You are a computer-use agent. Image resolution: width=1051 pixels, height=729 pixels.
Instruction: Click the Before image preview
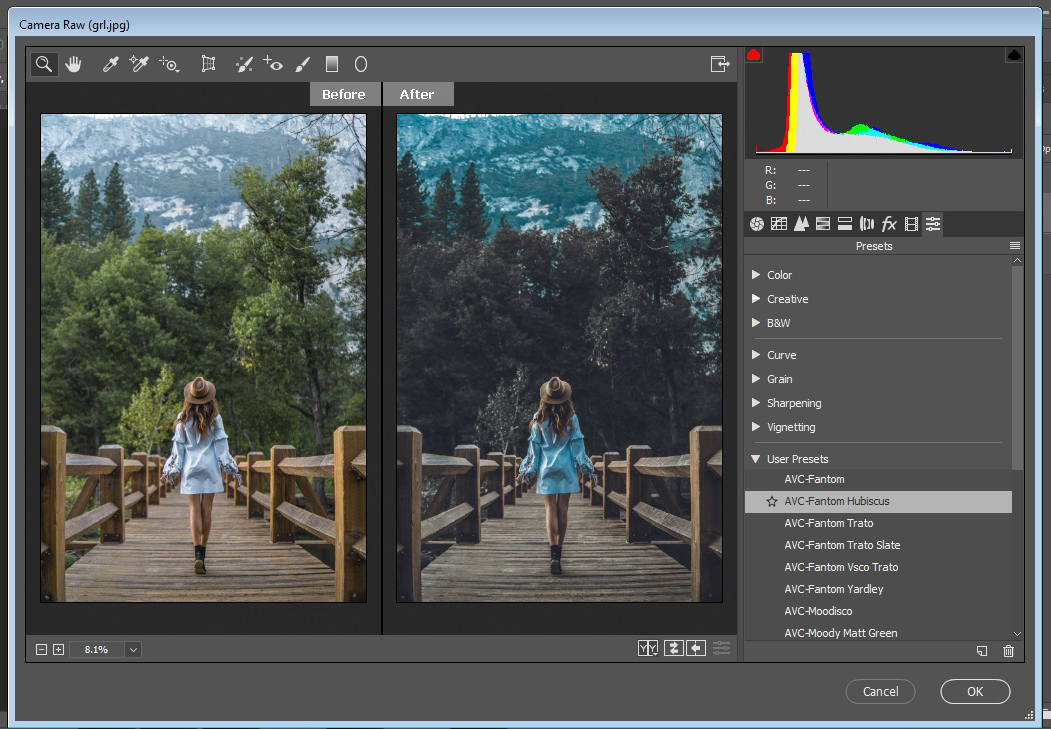(204, 358)
